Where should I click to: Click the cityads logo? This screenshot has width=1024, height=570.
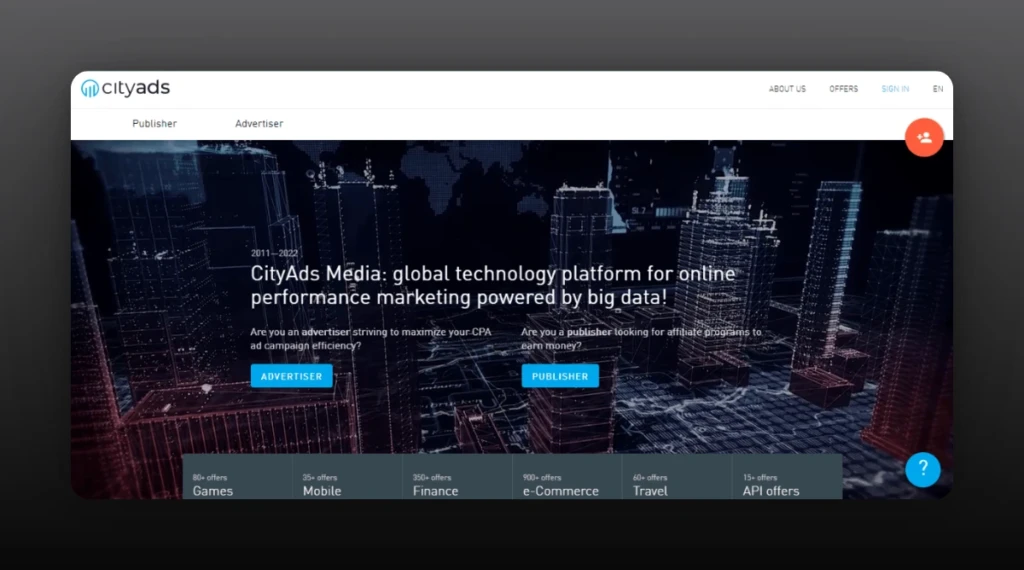[125, 87]
